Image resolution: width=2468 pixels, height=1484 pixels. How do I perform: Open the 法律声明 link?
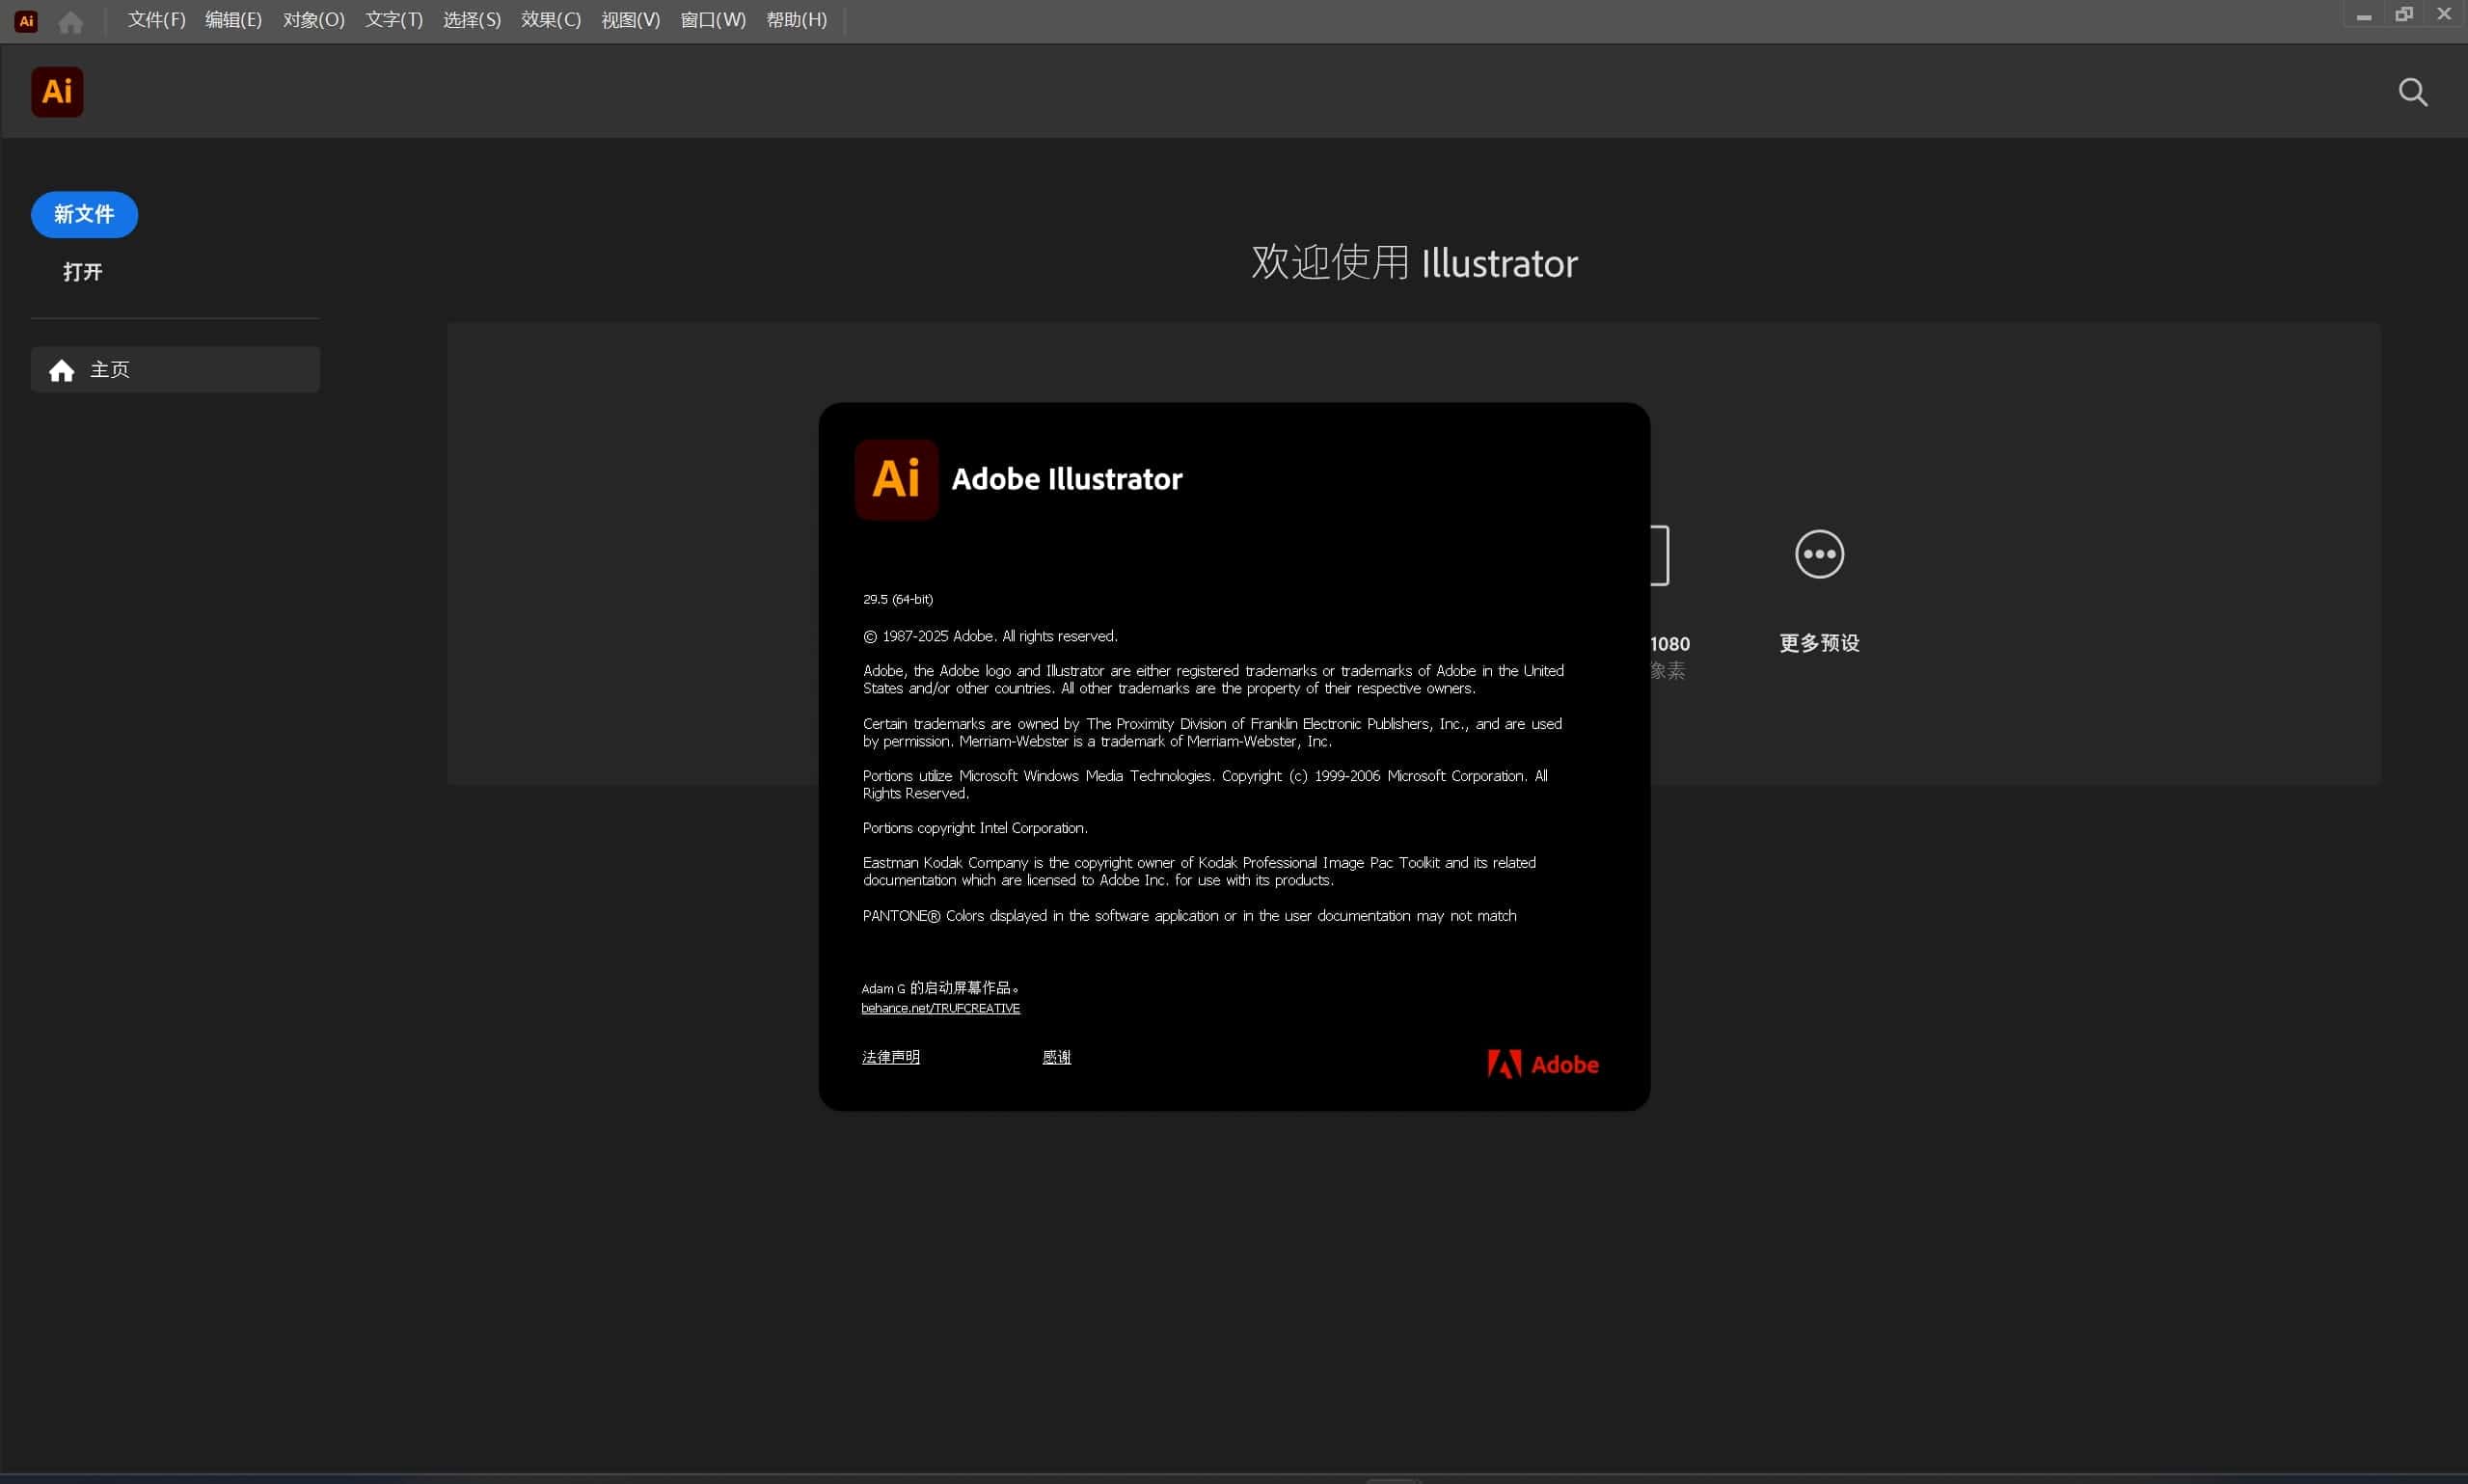click(x=889, y=1056)
